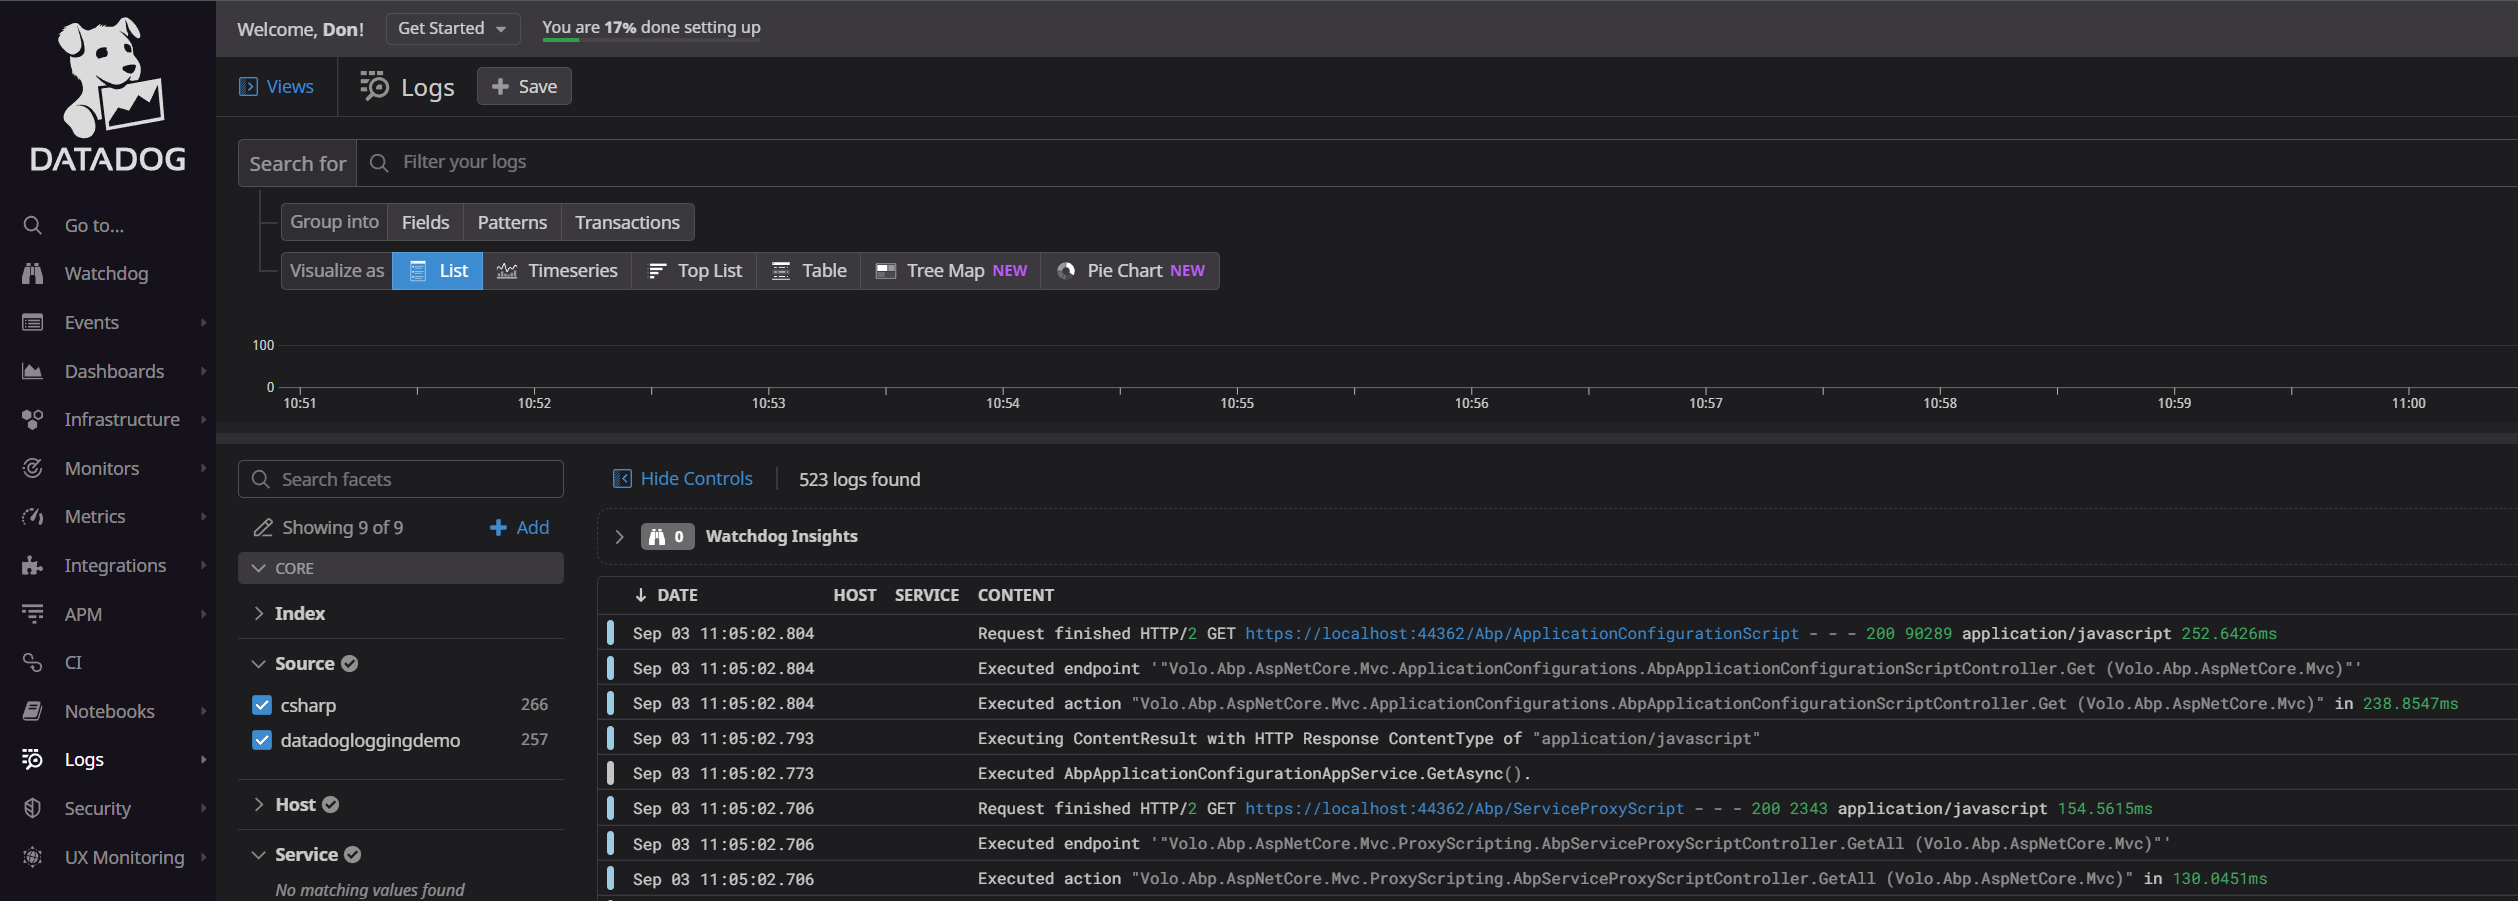Select the Fields grouping tab
2518x901 pixels.
pyautogui.click(x=425, y=222)
